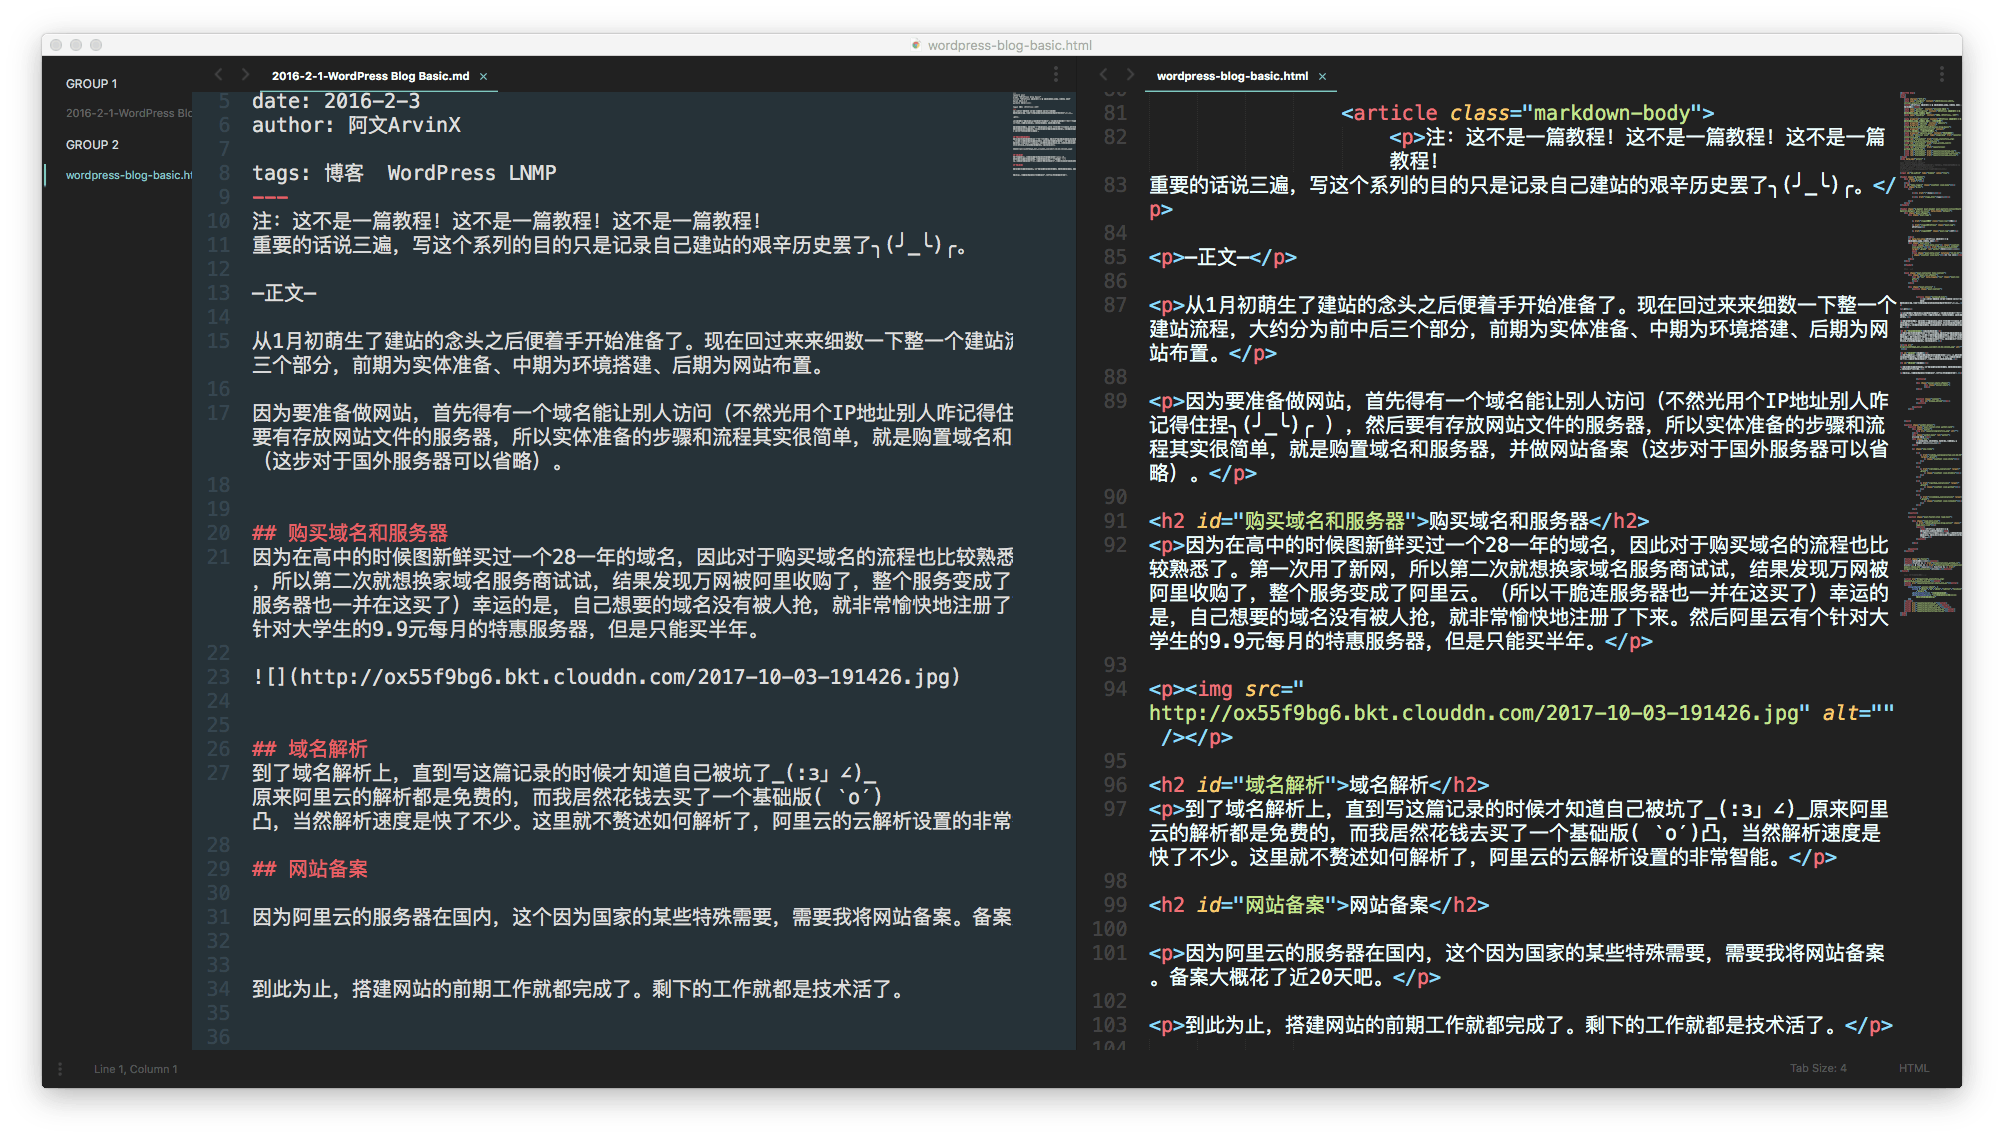
Task: Click forward arrow in left pane tab bar
Action: pos(245,75)
